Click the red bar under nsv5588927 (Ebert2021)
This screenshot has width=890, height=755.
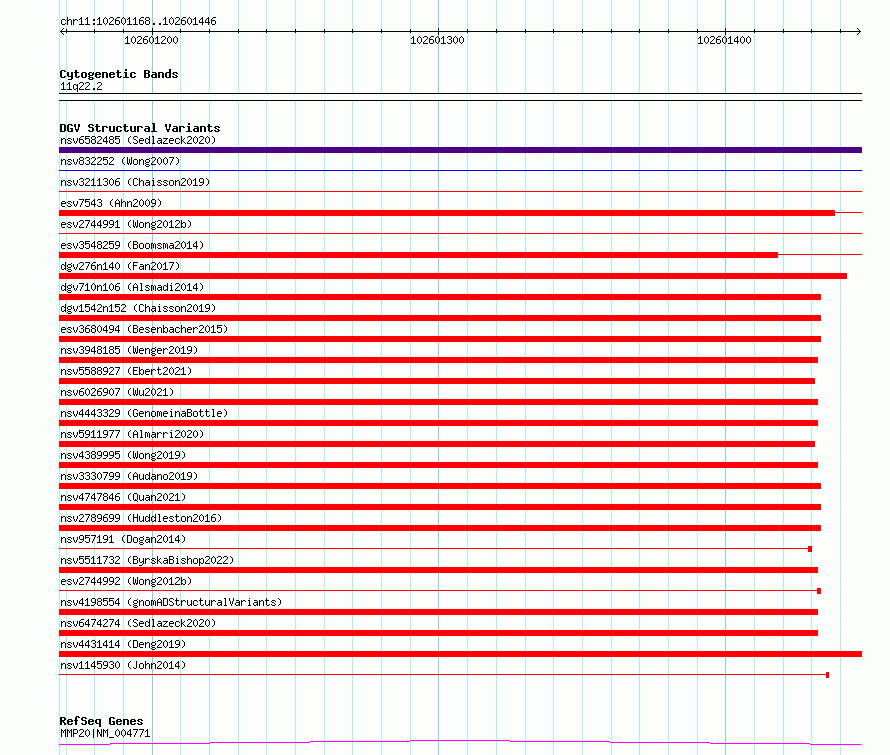click(437, 381)
